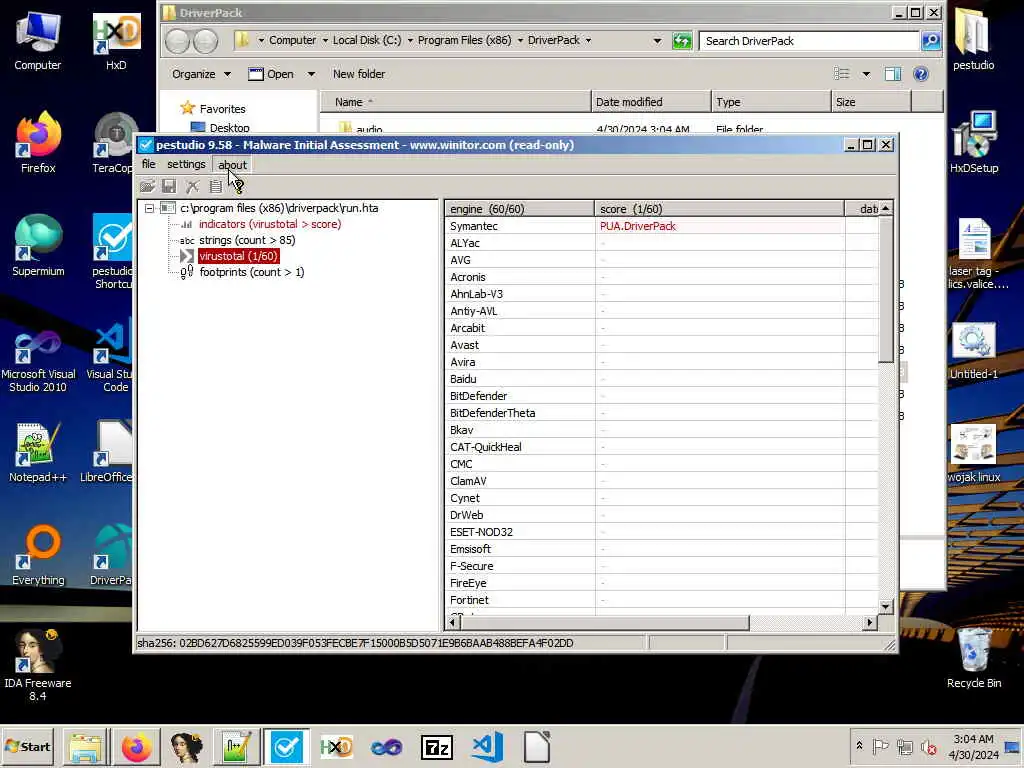1024x768 pixels.
Task: Click the copy/clipboard toolbar icon in pestudio
Action: tap(216, 186)
